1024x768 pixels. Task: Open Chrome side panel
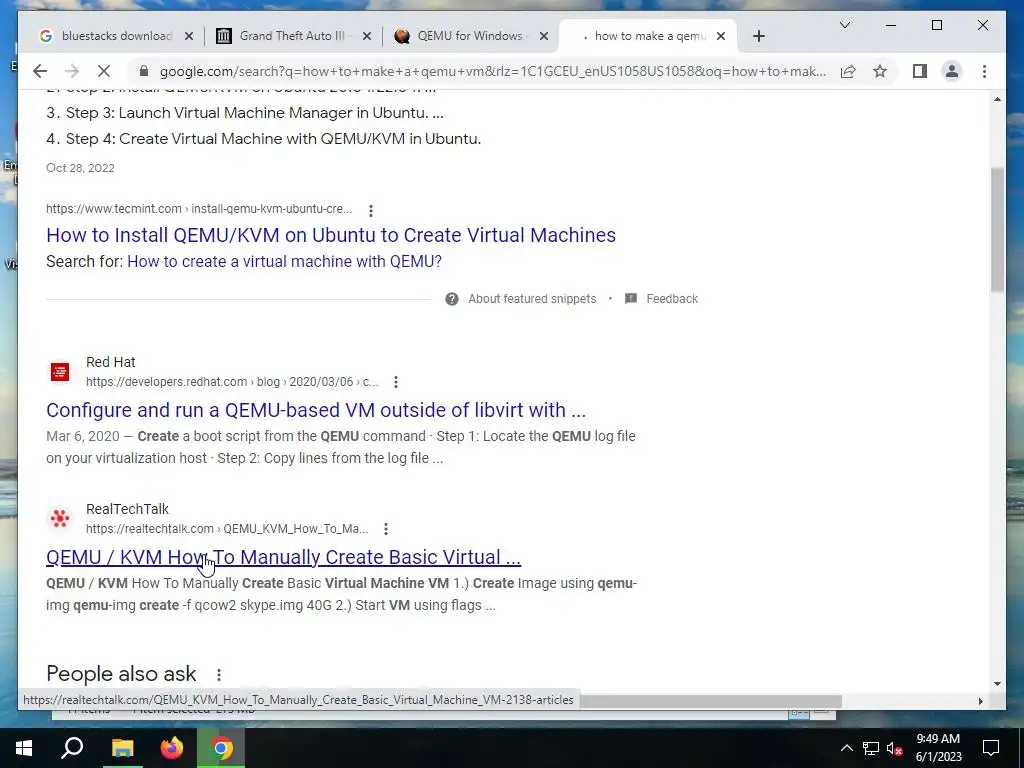point(920,71)
